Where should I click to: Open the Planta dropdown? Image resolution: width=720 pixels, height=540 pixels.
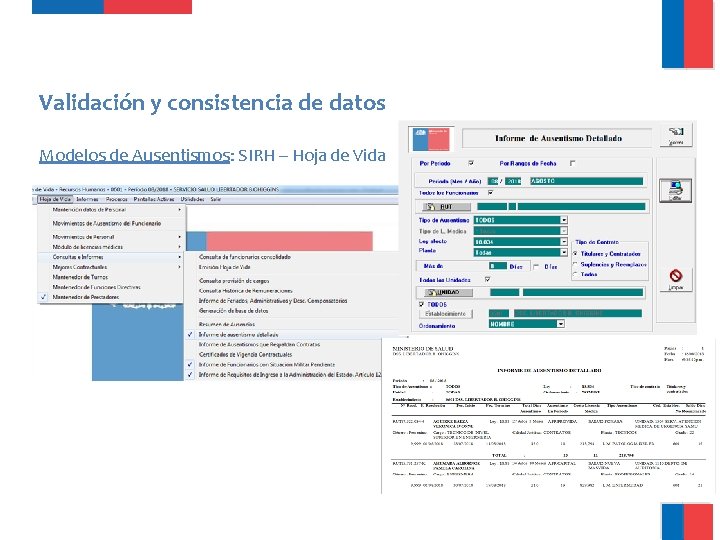pyautogui.click(x=564, y=252)
